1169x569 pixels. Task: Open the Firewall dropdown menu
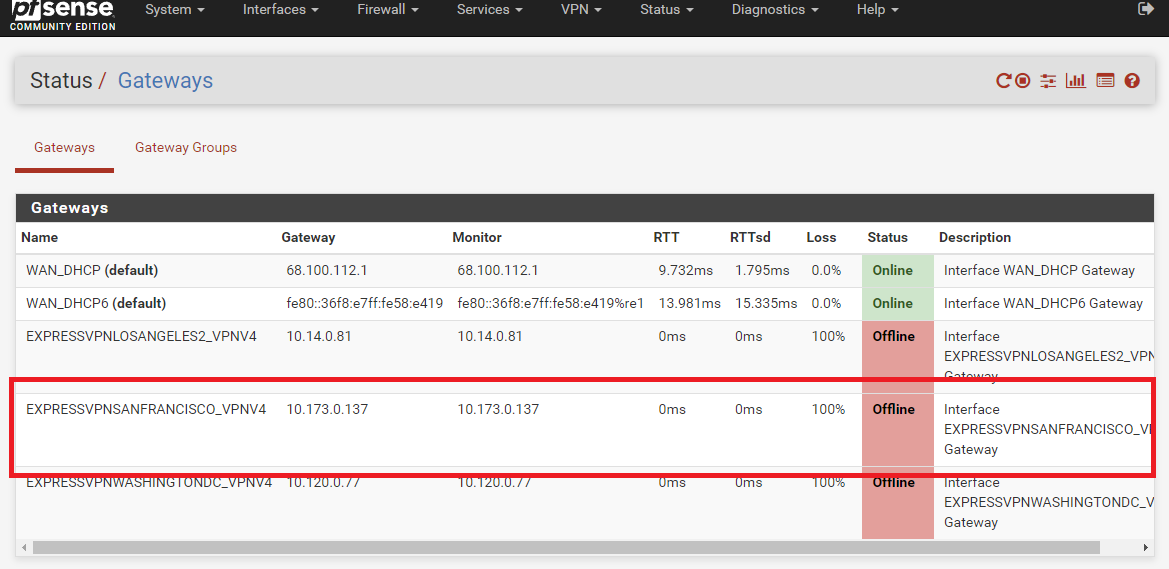click(388, 10)
